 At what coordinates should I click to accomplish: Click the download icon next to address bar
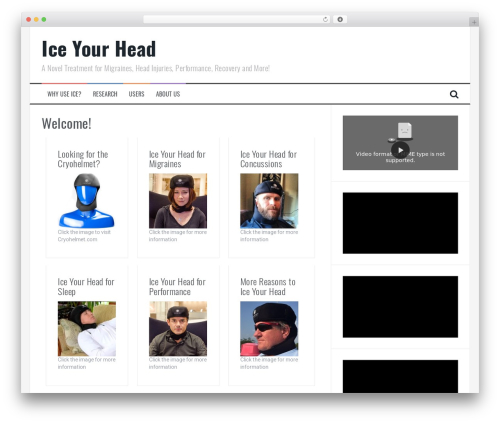click(340, 20)
